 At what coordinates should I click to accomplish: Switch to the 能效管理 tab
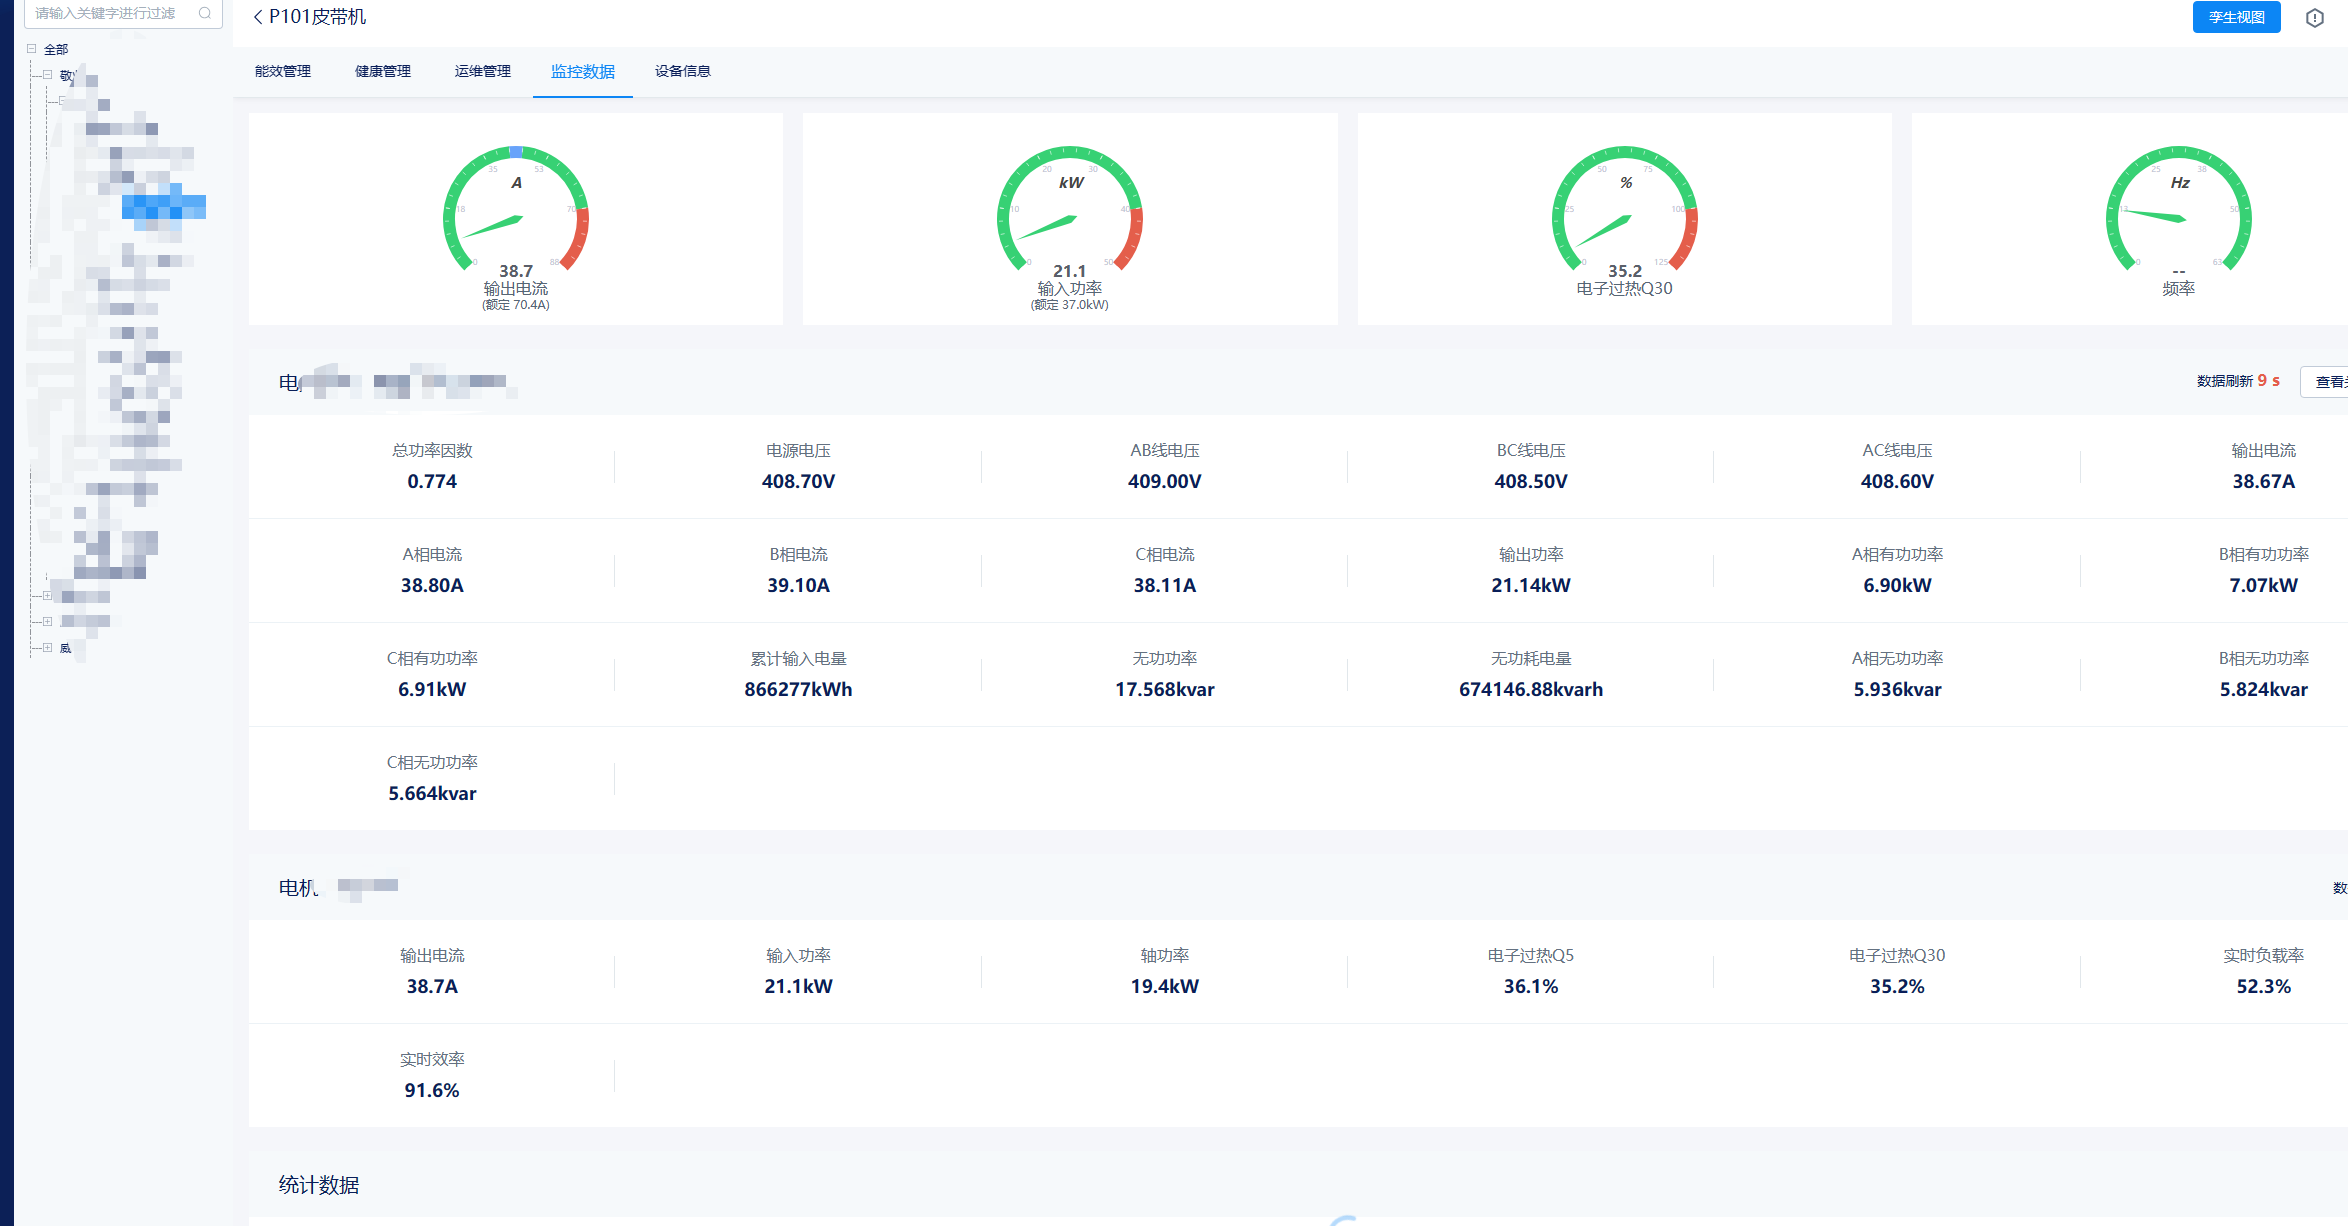click(283, 71)
